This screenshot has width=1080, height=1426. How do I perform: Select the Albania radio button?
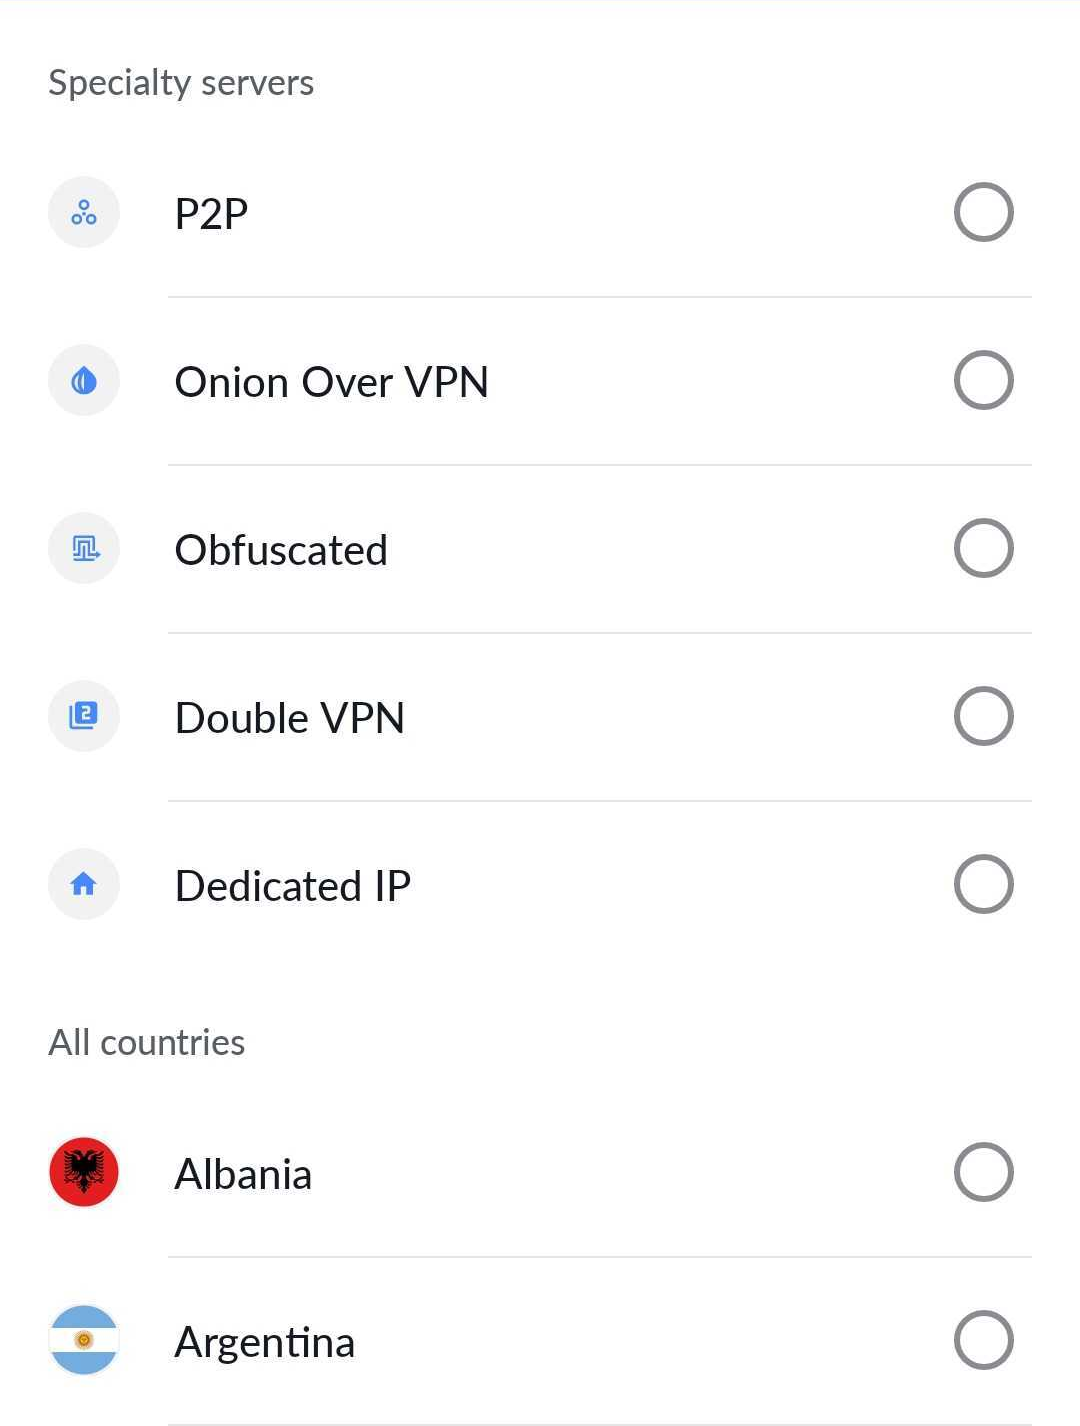pyautogui.click(x=984, y=1172)
